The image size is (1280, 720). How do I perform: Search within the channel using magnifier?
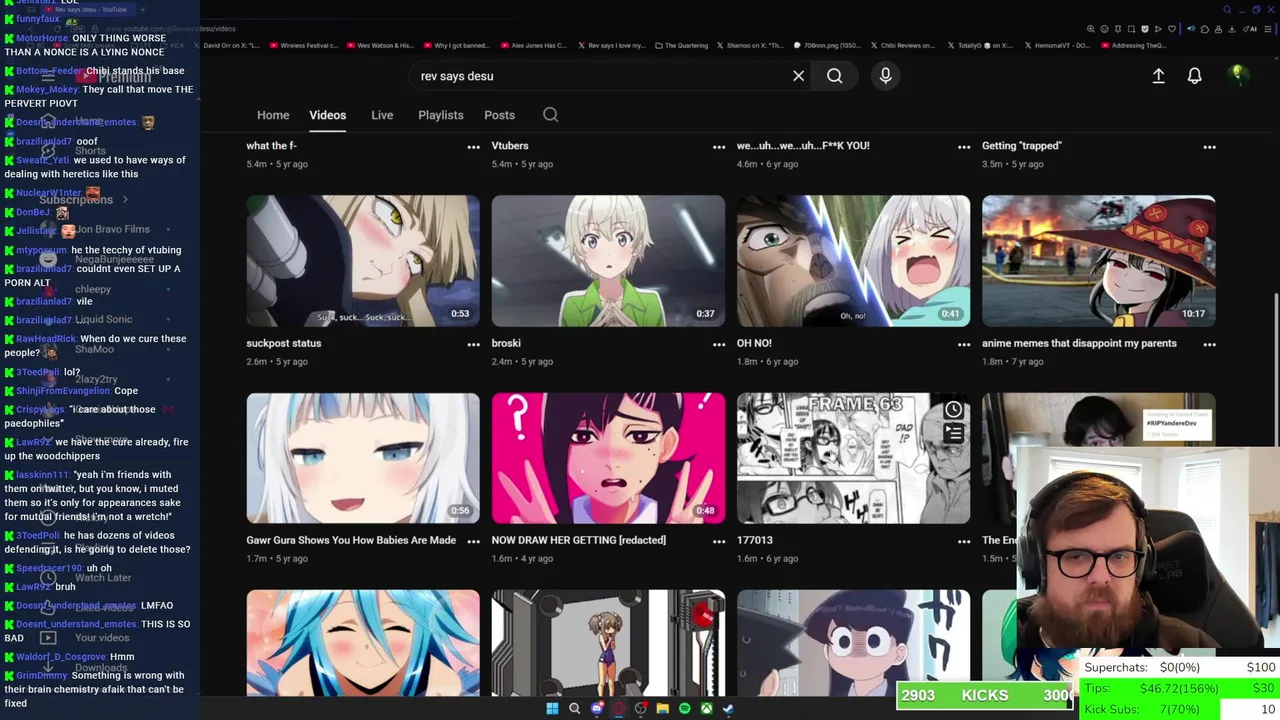click(550, 115)
